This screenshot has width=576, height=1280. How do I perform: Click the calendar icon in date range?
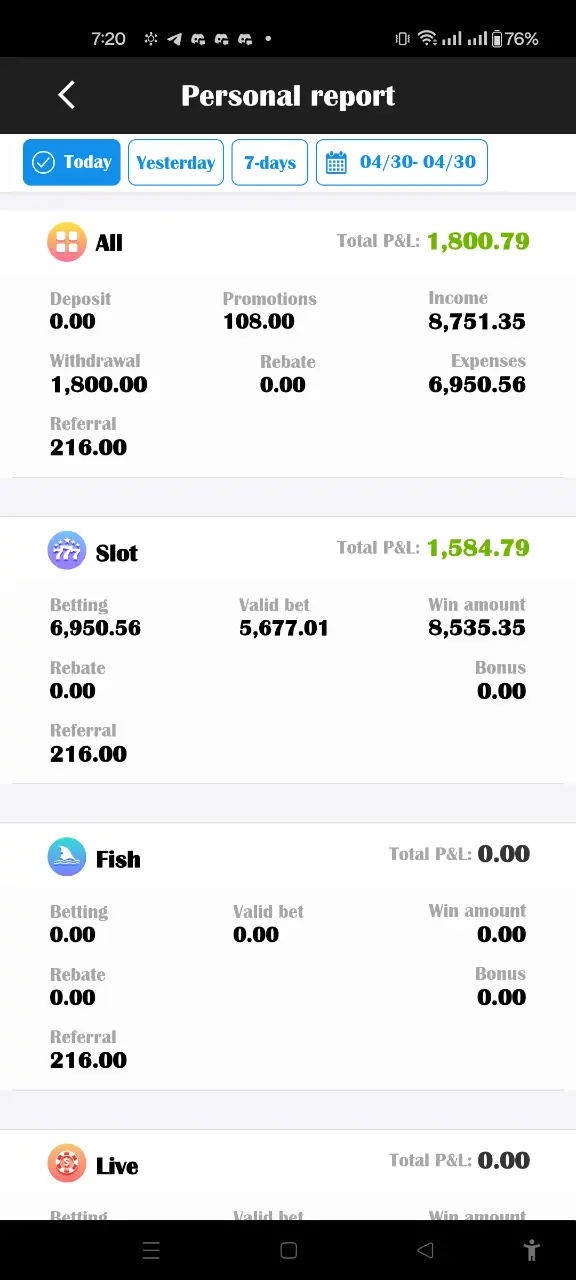(x=337, y=162)
